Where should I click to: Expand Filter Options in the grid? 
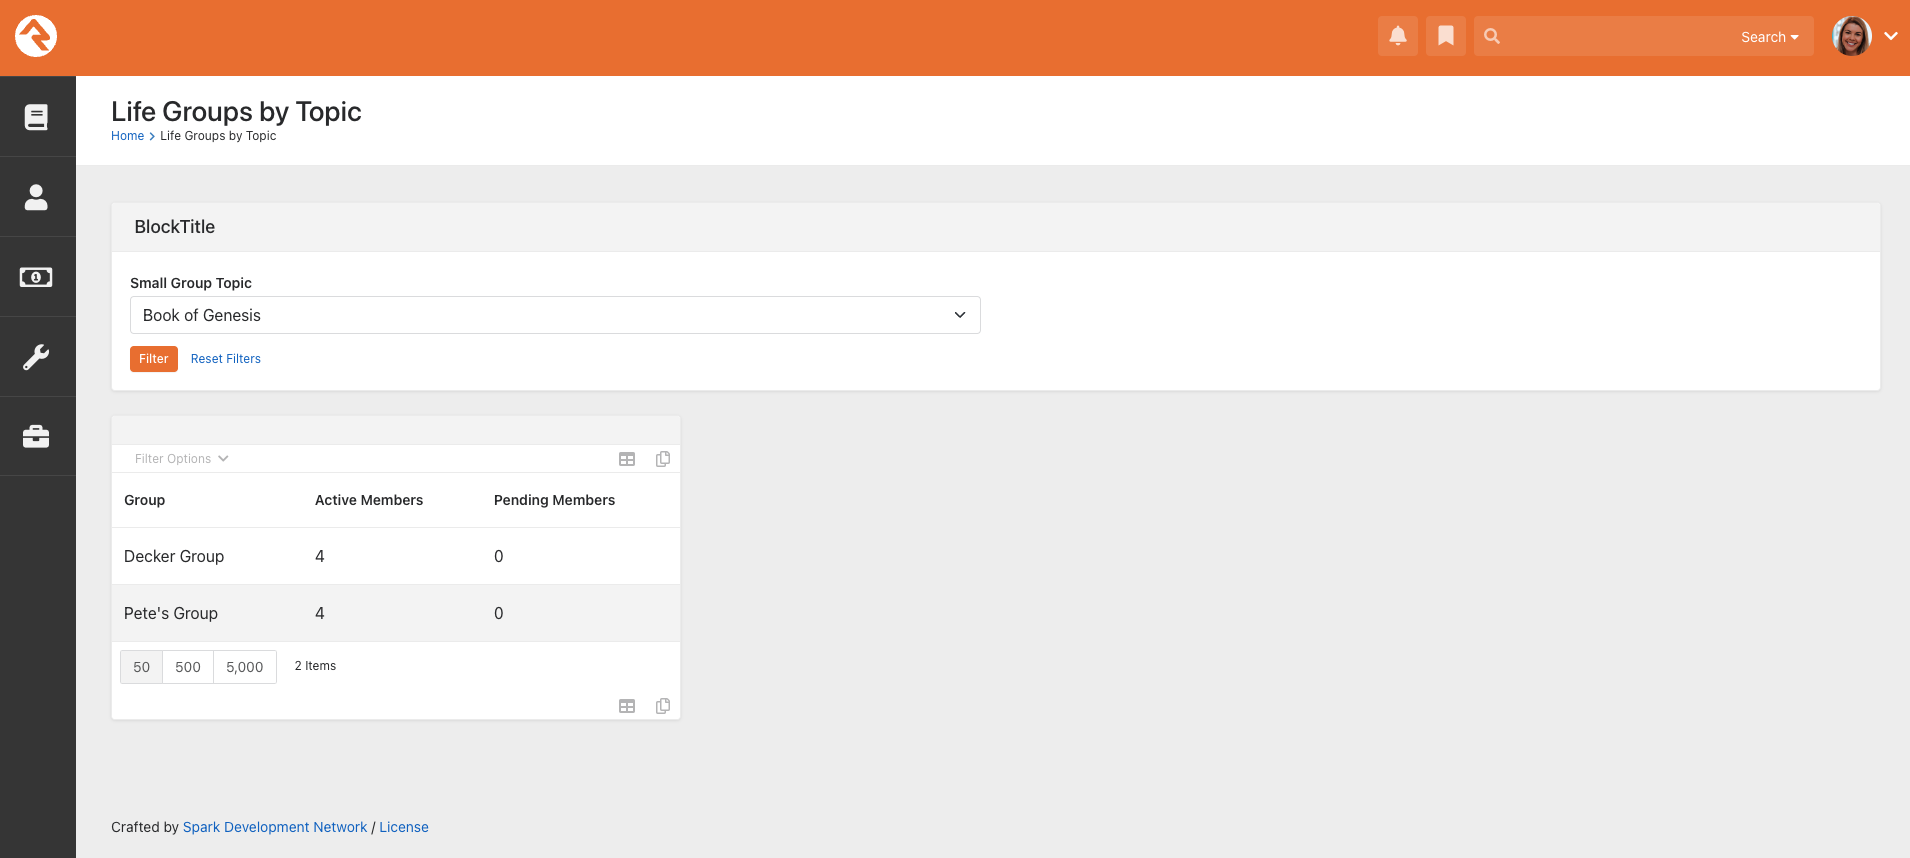182,459
